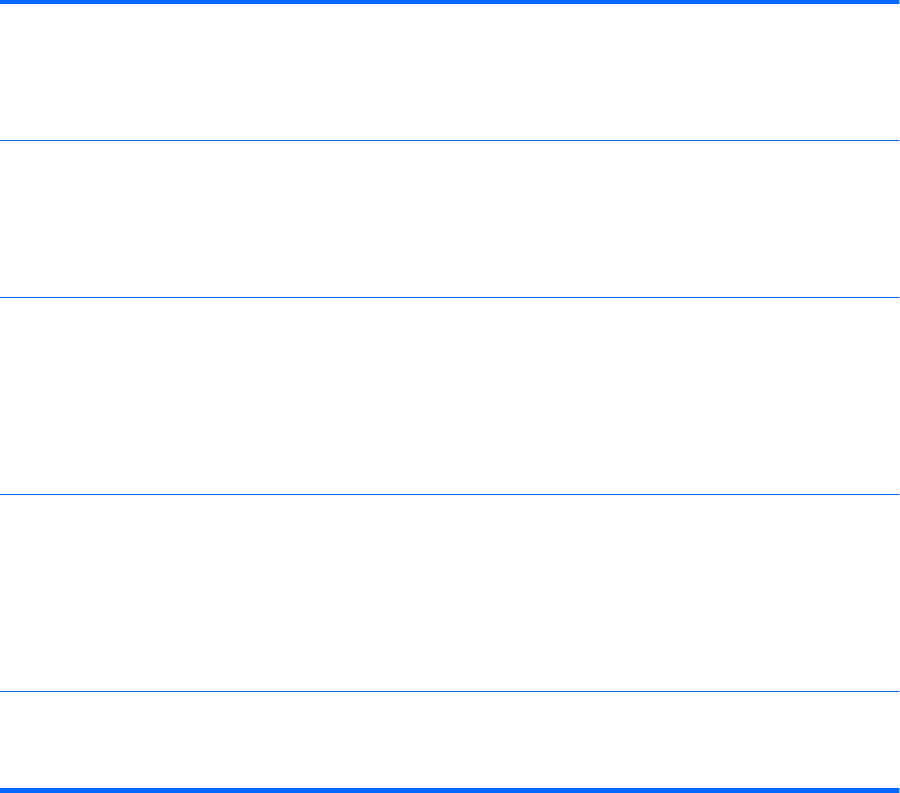Click inside the fourth blank table row
The width and height of the screenshot is (900, 793).
450,592
